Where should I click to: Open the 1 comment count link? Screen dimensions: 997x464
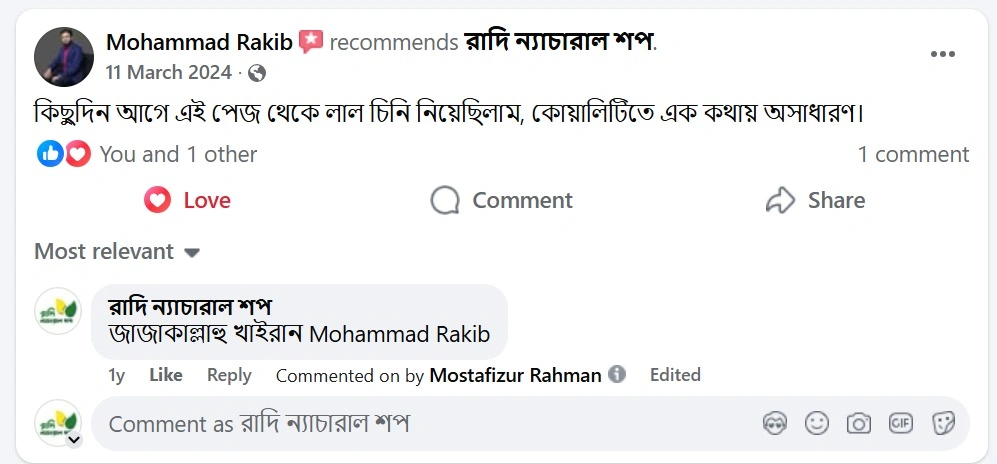[913, 154]
